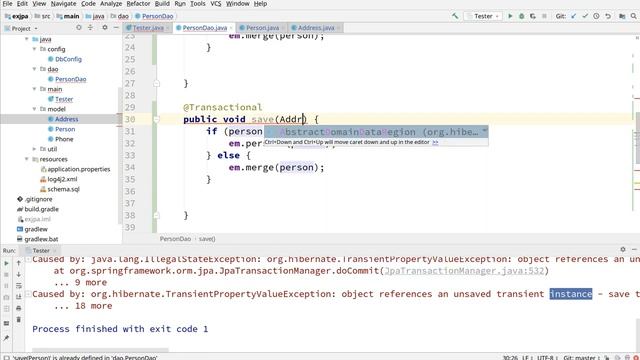Open the VCS menu
The width and height of the screenshot is (640, 360).
click(x=216, y=4)
